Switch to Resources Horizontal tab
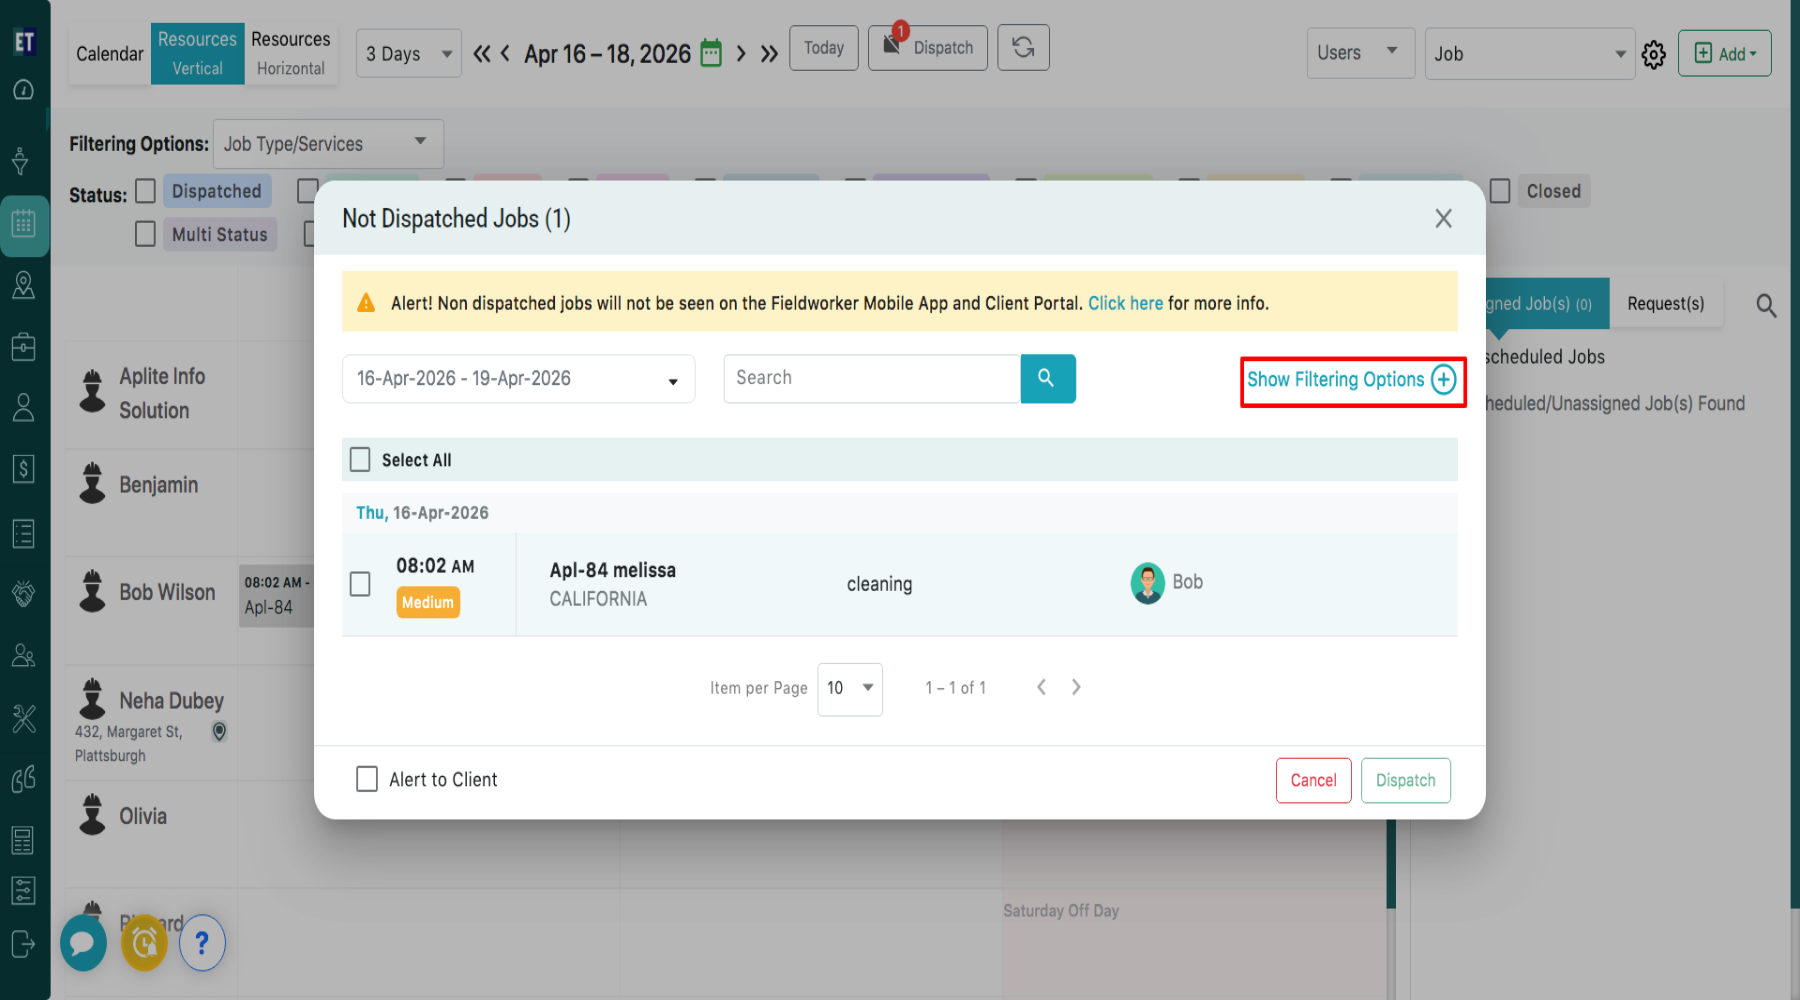 point(290,54)
